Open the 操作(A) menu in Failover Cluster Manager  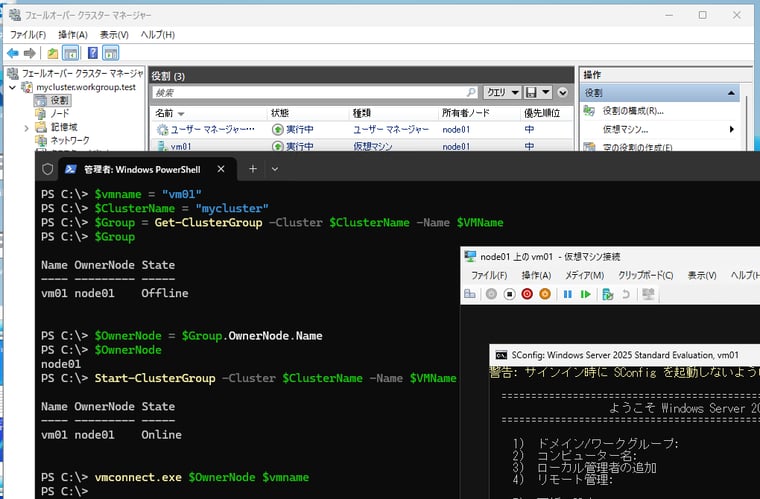[x=73, y=35]
